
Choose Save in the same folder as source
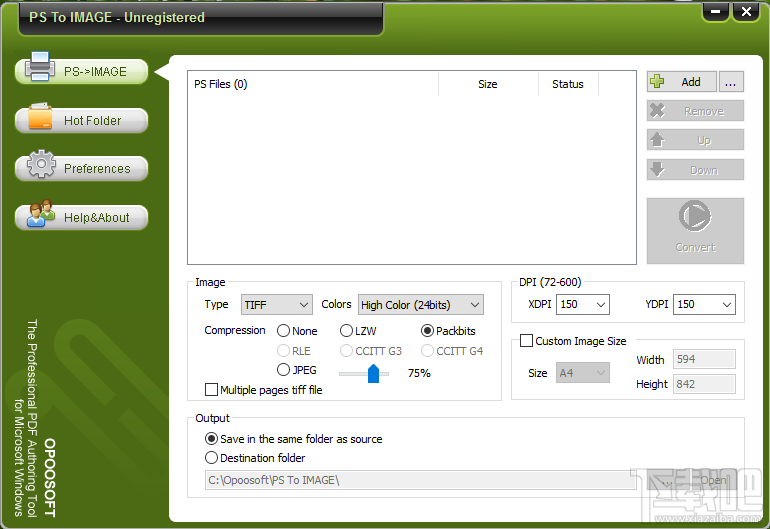point(294,439)
